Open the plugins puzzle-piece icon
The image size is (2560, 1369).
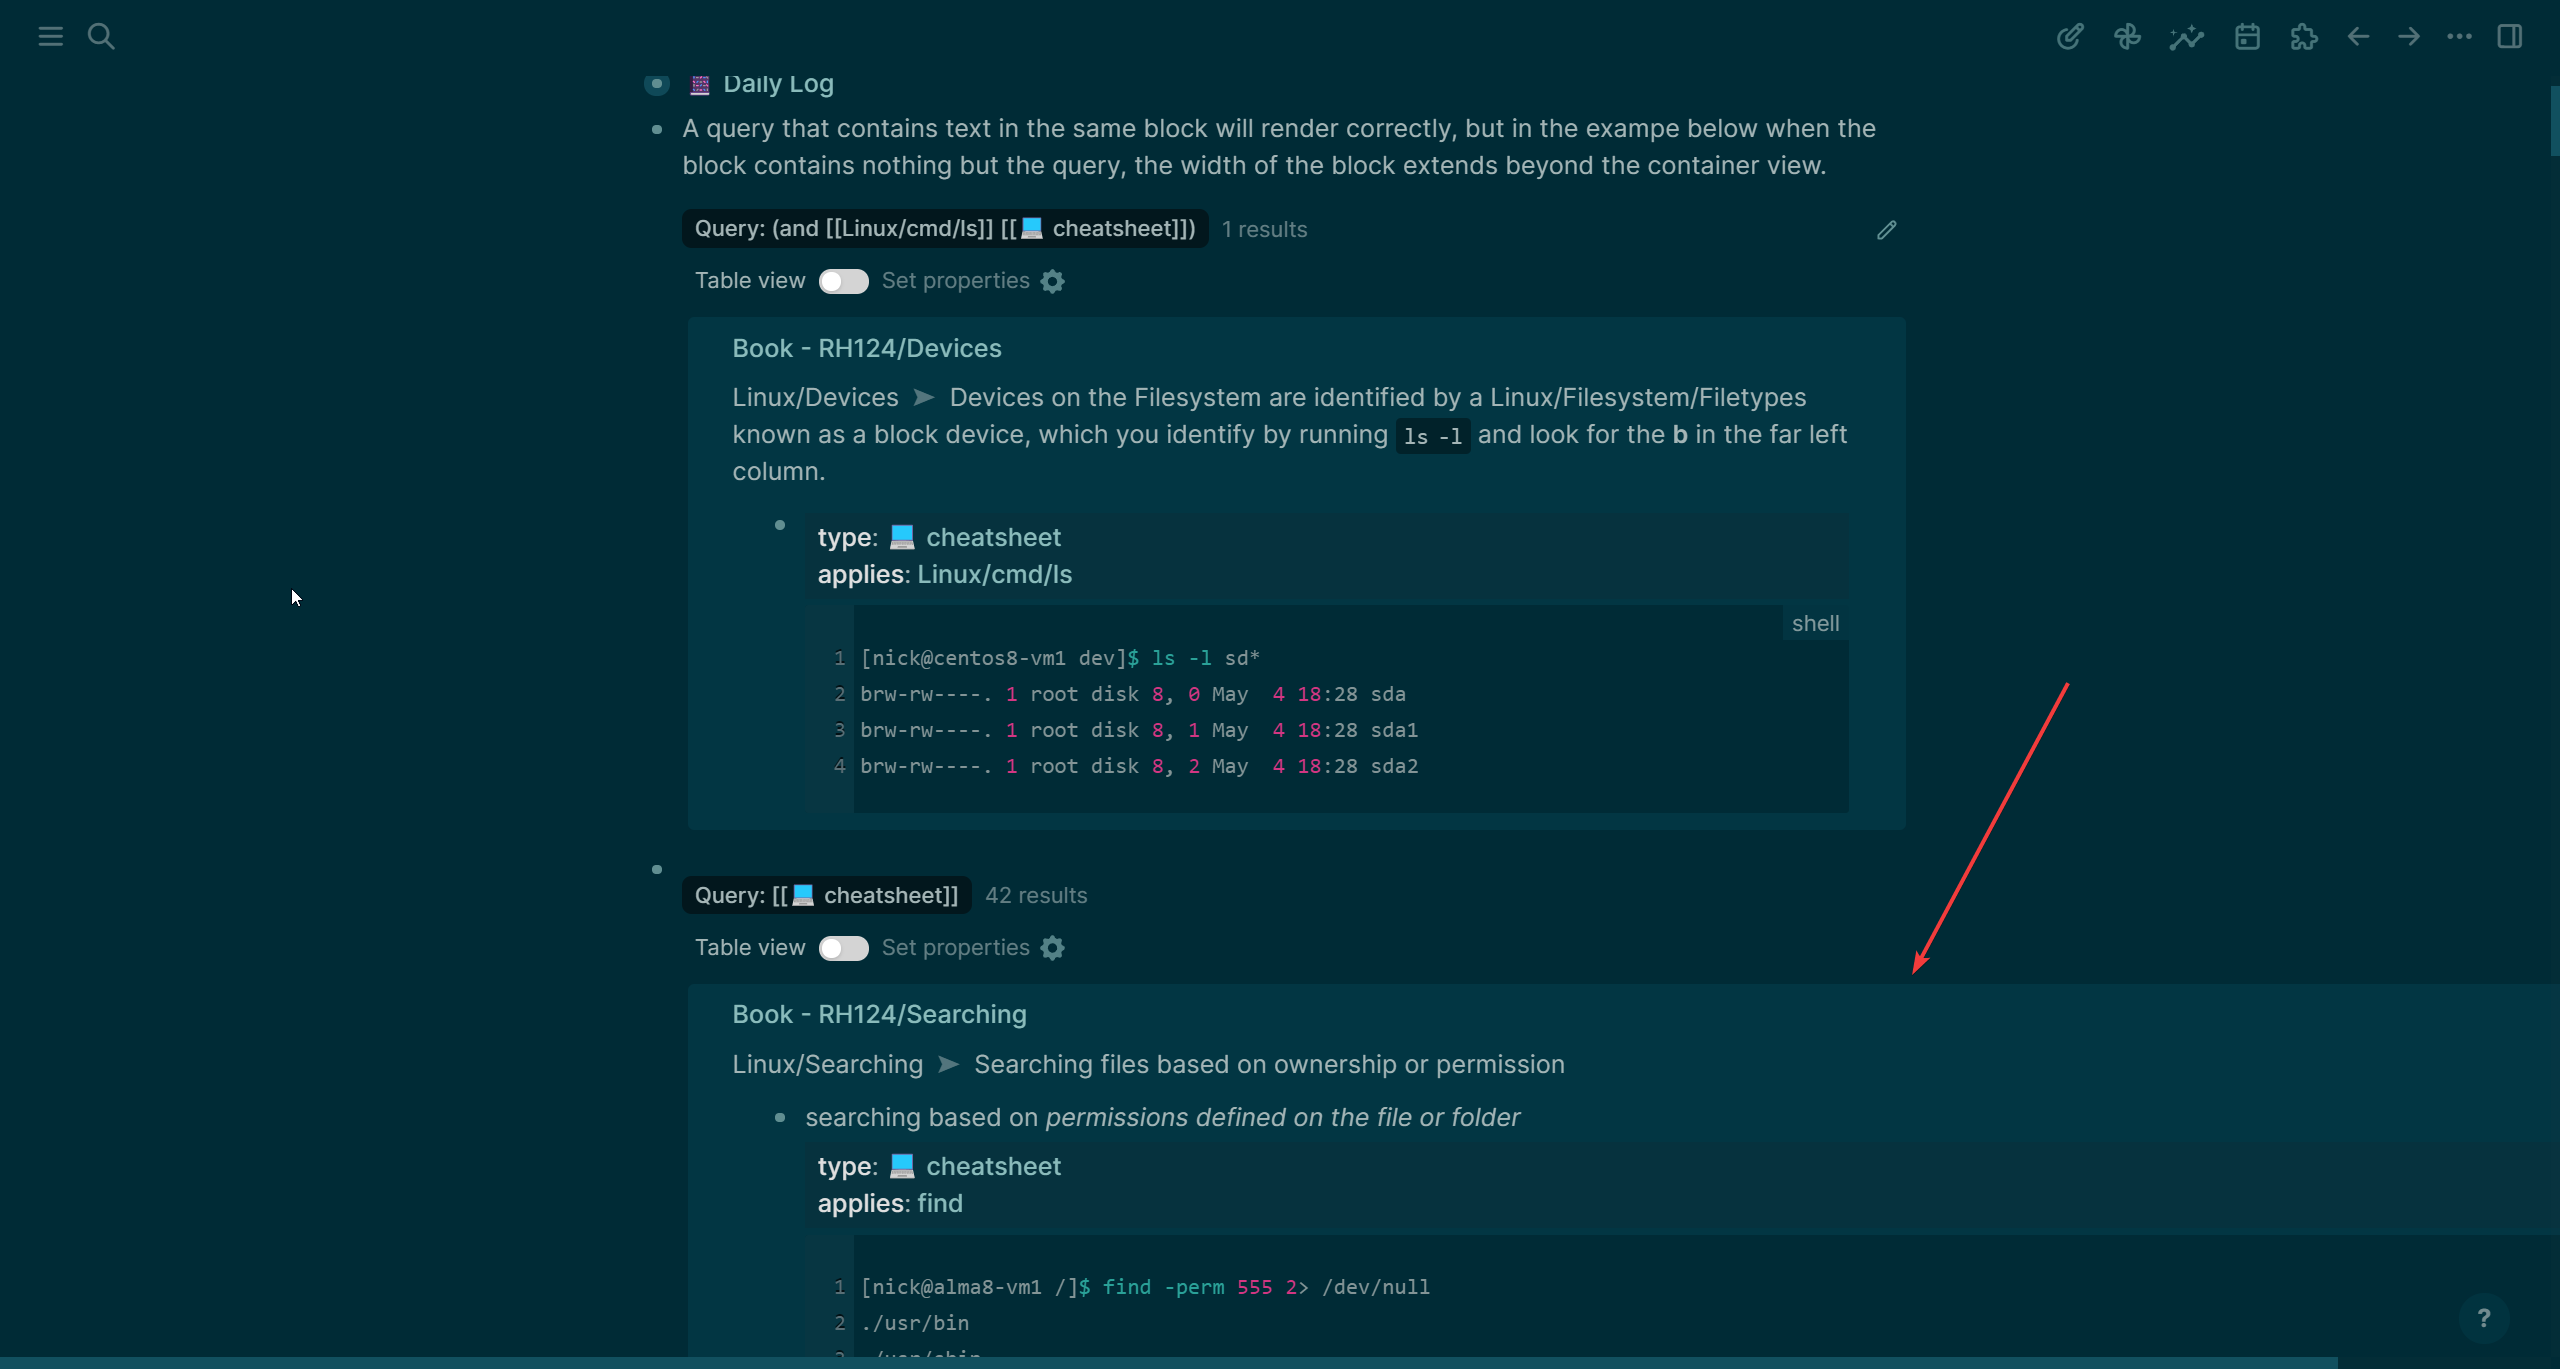(x=2304, y=36)
